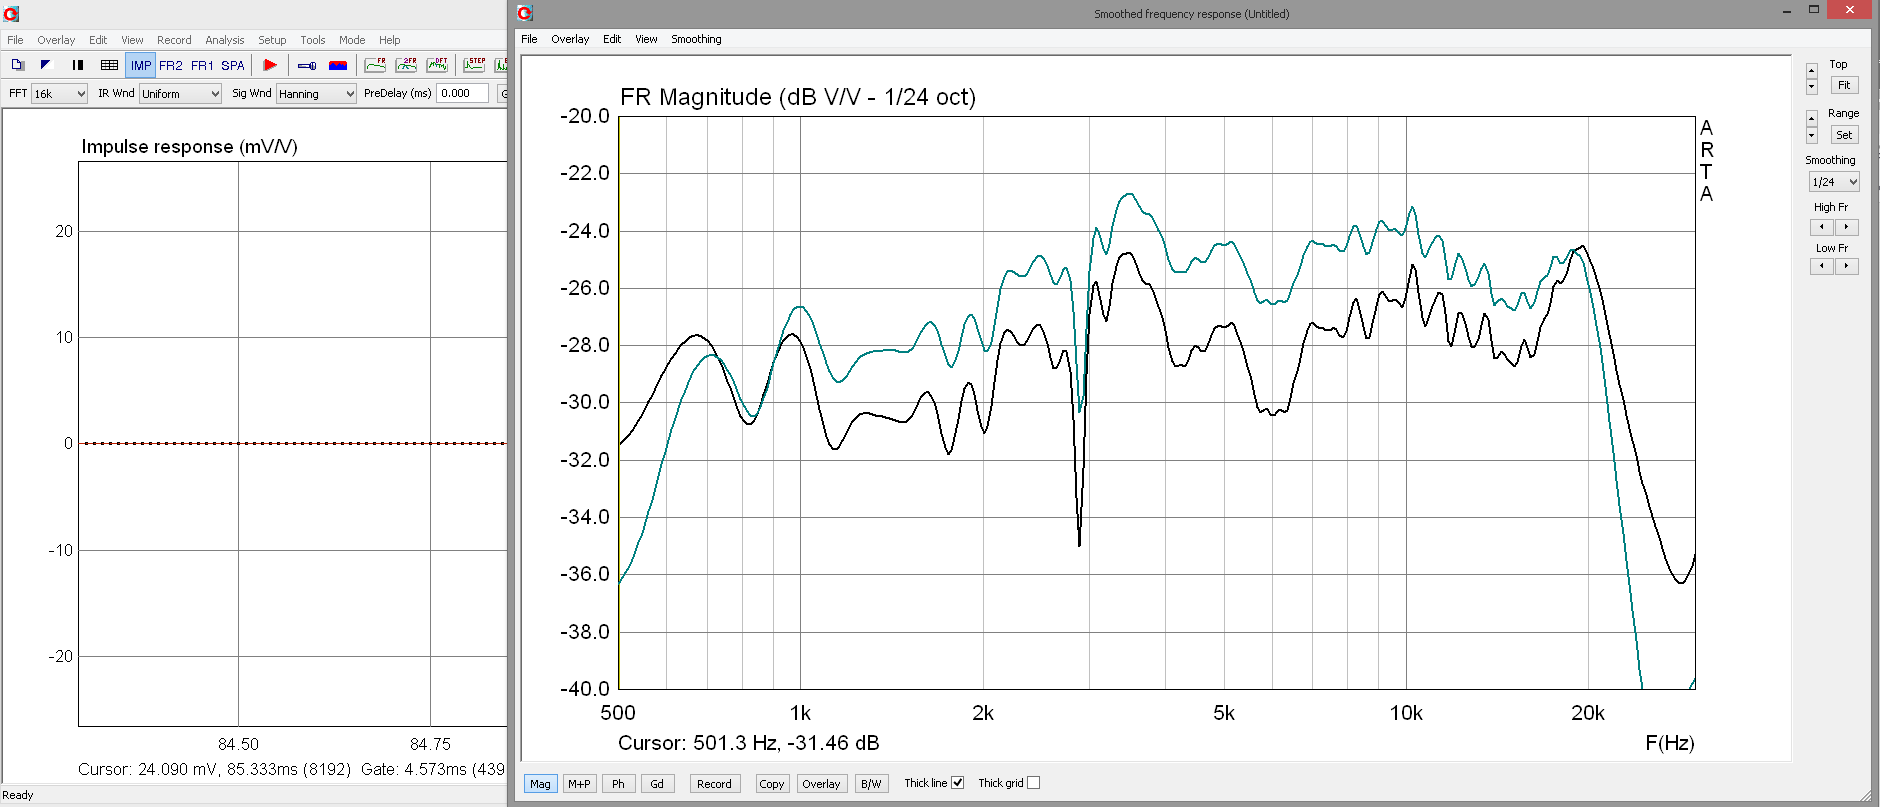Click the two vertical bars toolbar icon
Viewport: 1880px width, 807px height.
point(78,65)
